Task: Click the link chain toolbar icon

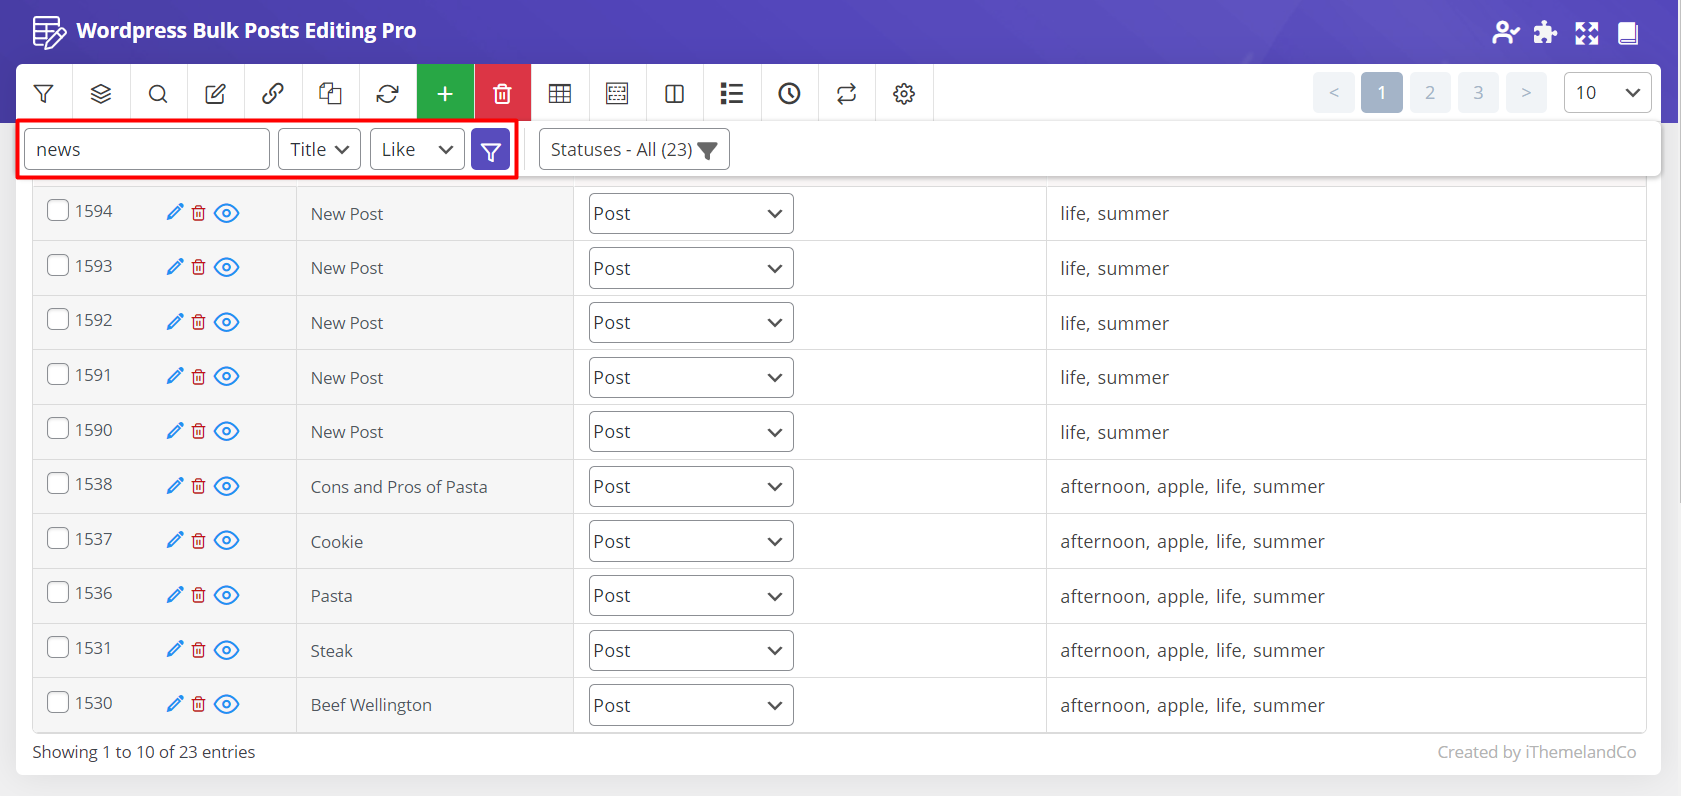Action: (x=272, y=93)
